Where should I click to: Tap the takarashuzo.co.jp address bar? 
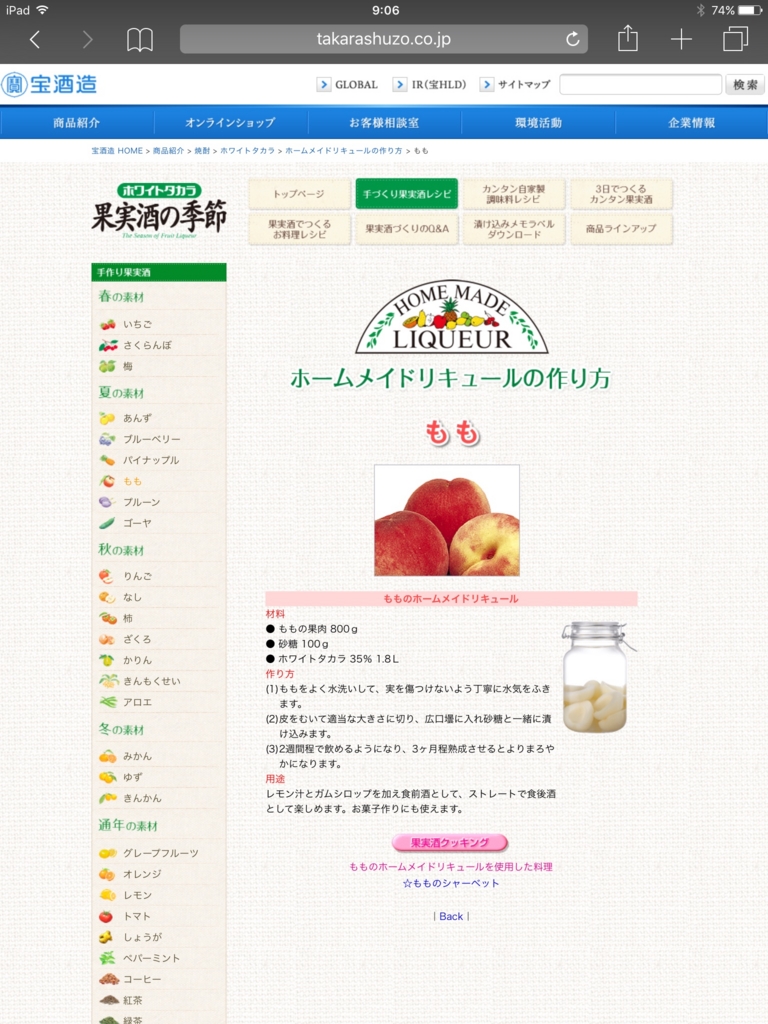point(383,40)
